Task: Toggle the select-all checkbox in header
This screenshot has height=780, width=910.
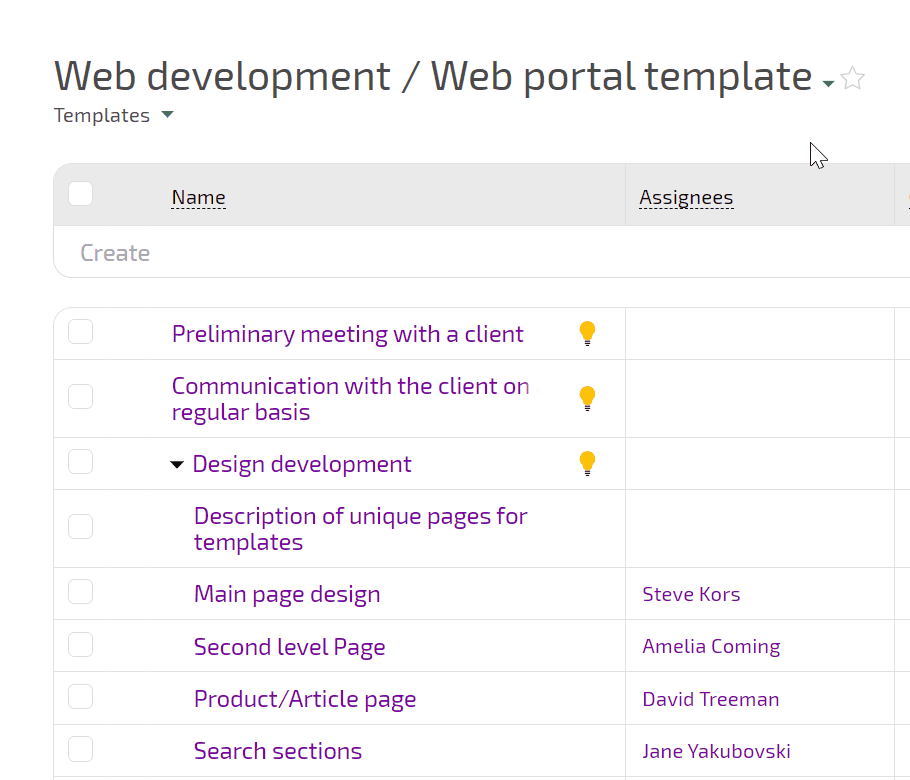Action: [81, 194]
